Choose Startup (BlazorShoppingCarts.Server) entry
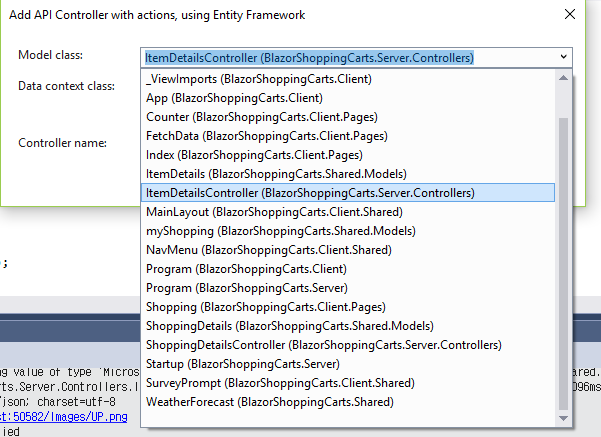601x437 pixels. point(348,364)
